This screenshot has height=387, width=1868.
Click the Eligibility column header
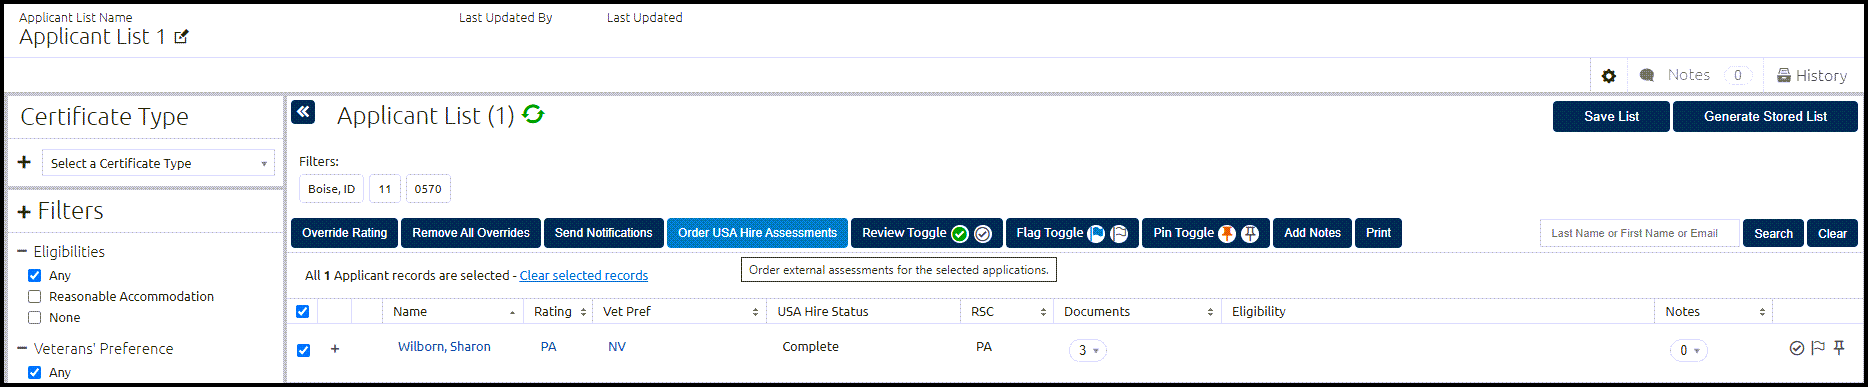1258,312
